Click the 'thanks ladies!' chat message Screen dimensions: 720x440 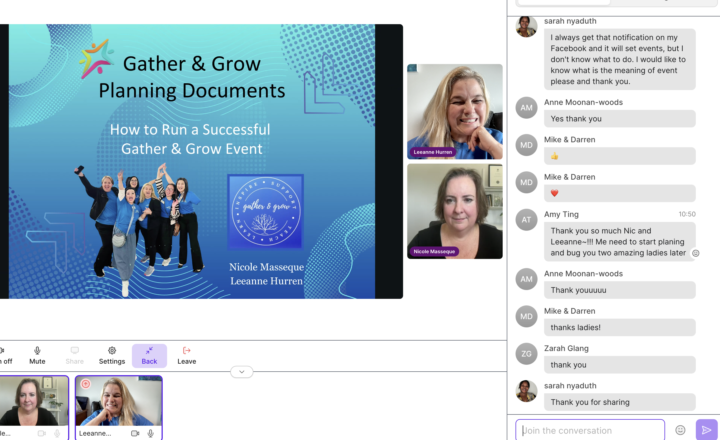[619, 327]
